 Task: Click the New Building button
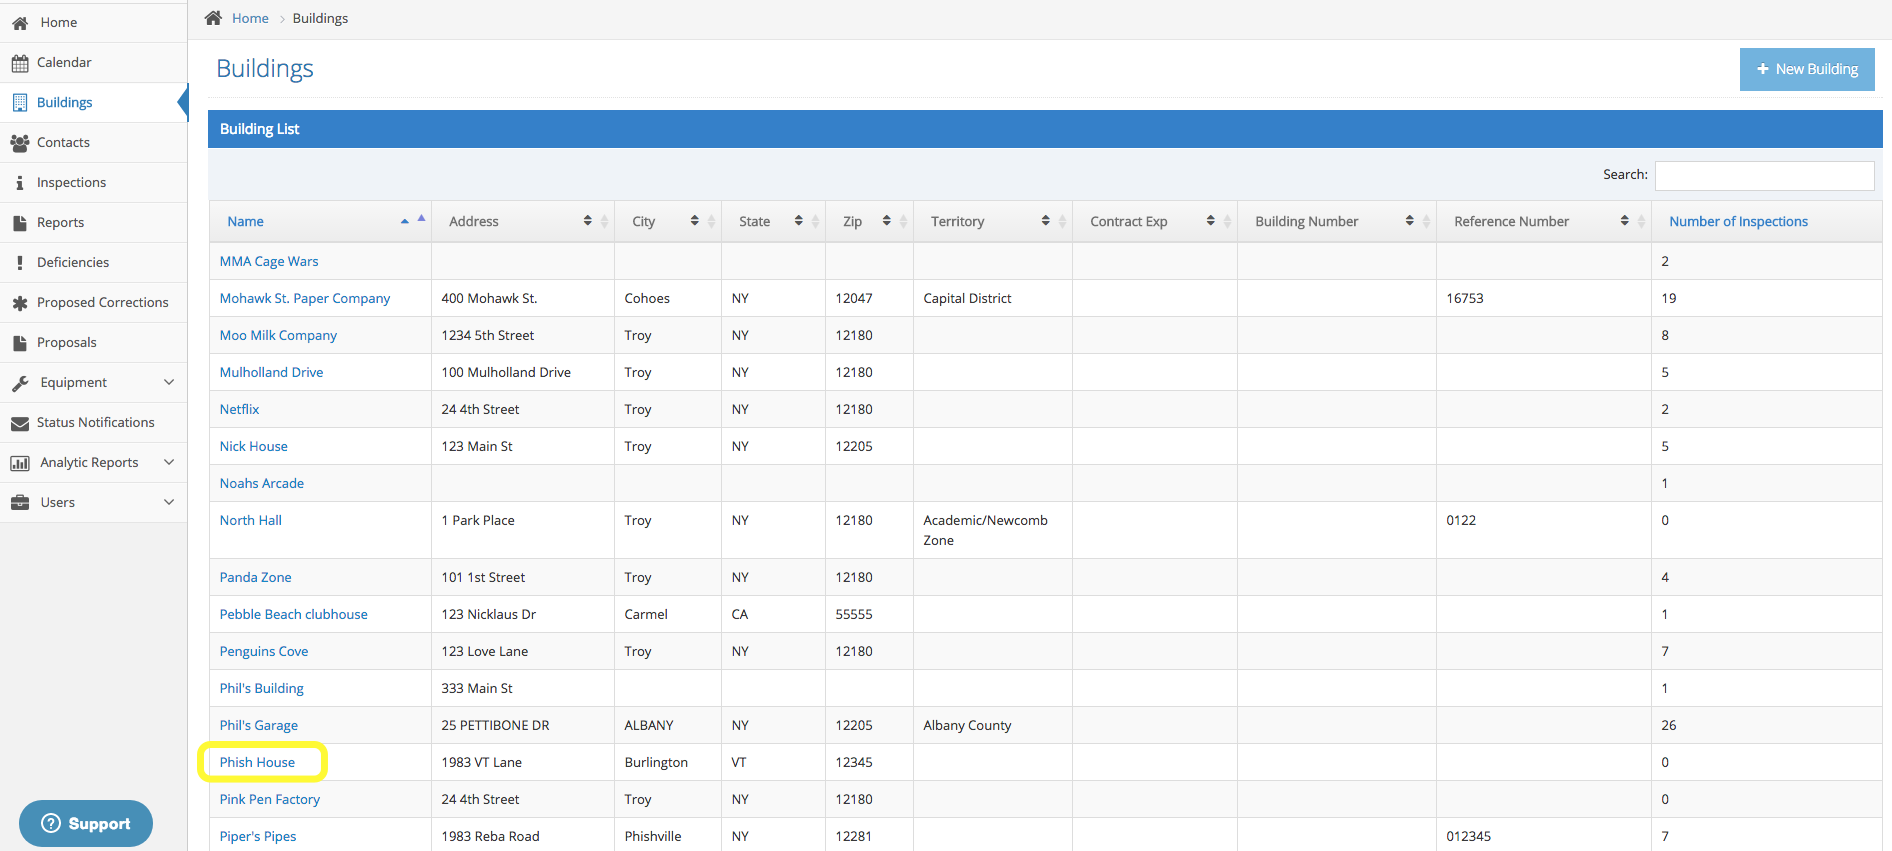[x=1807, y=69]
